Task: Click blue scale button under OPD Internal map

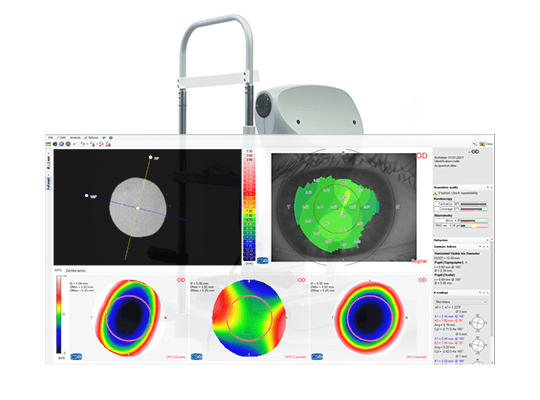Action: (317, 357)
